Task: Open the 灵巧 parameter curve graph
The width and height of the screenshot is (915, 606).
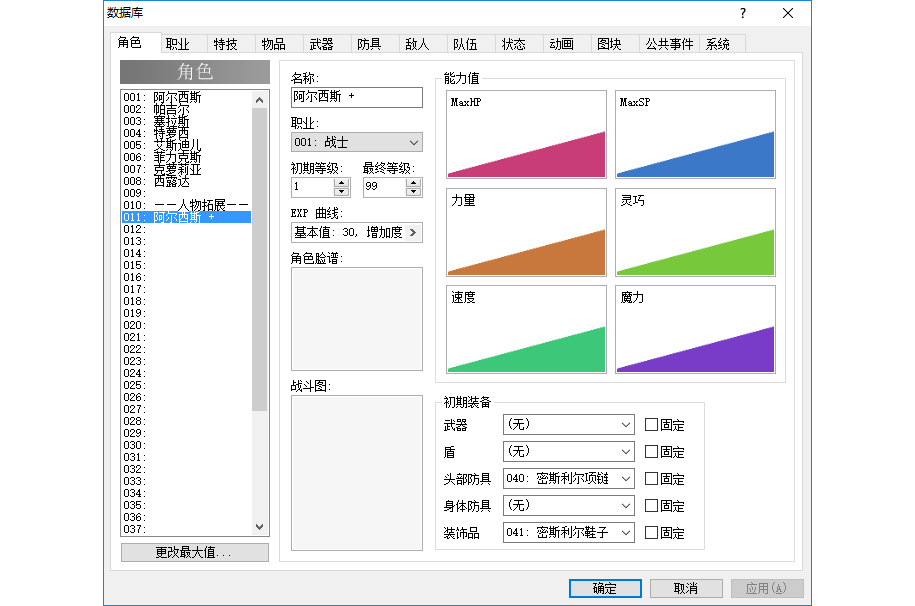Action: (695, 232)
